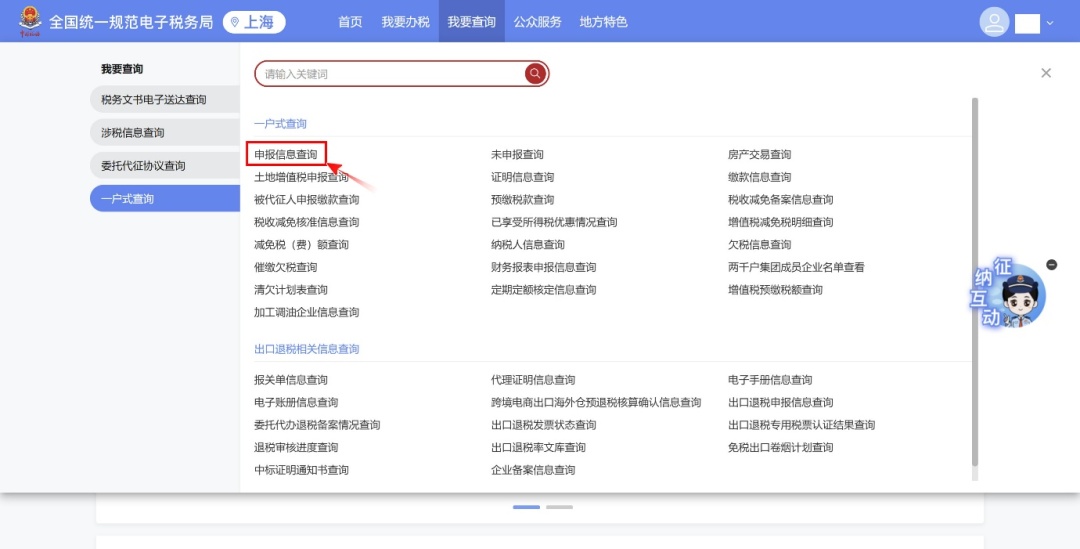Go to the 首页 tab

click(x=350, y=22)
